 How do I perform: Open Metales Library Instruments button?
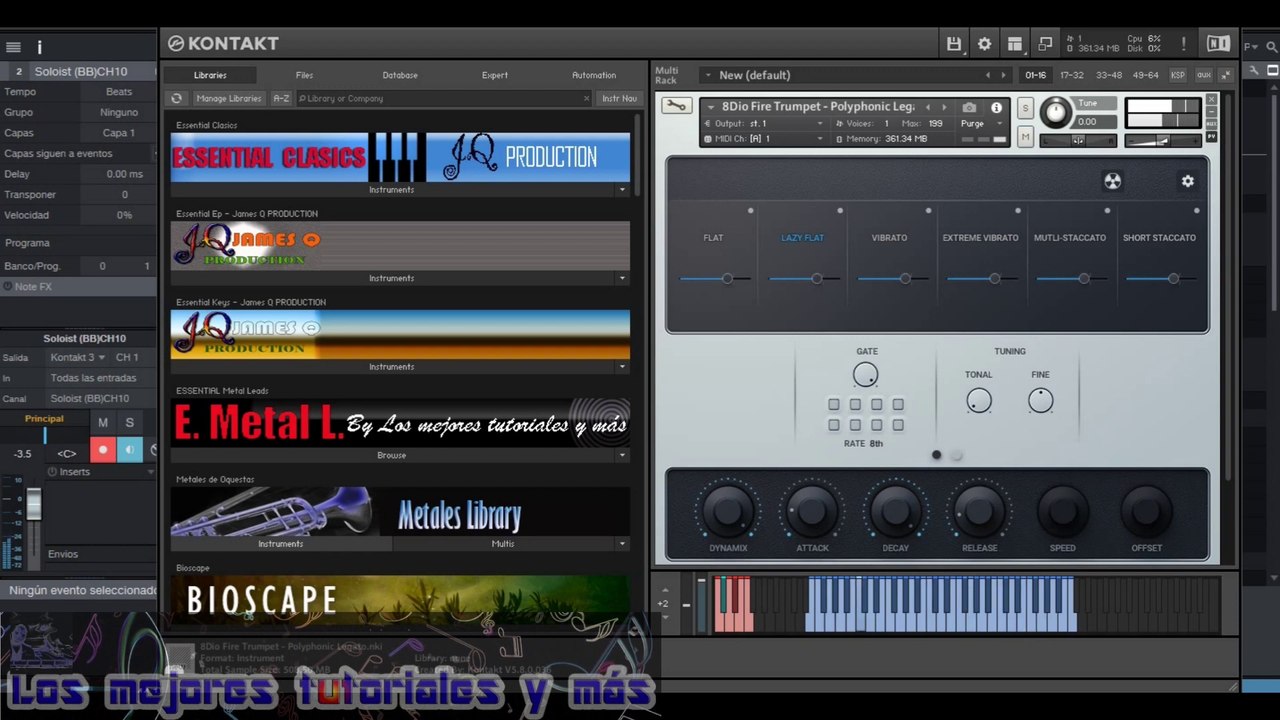(281, 544)
